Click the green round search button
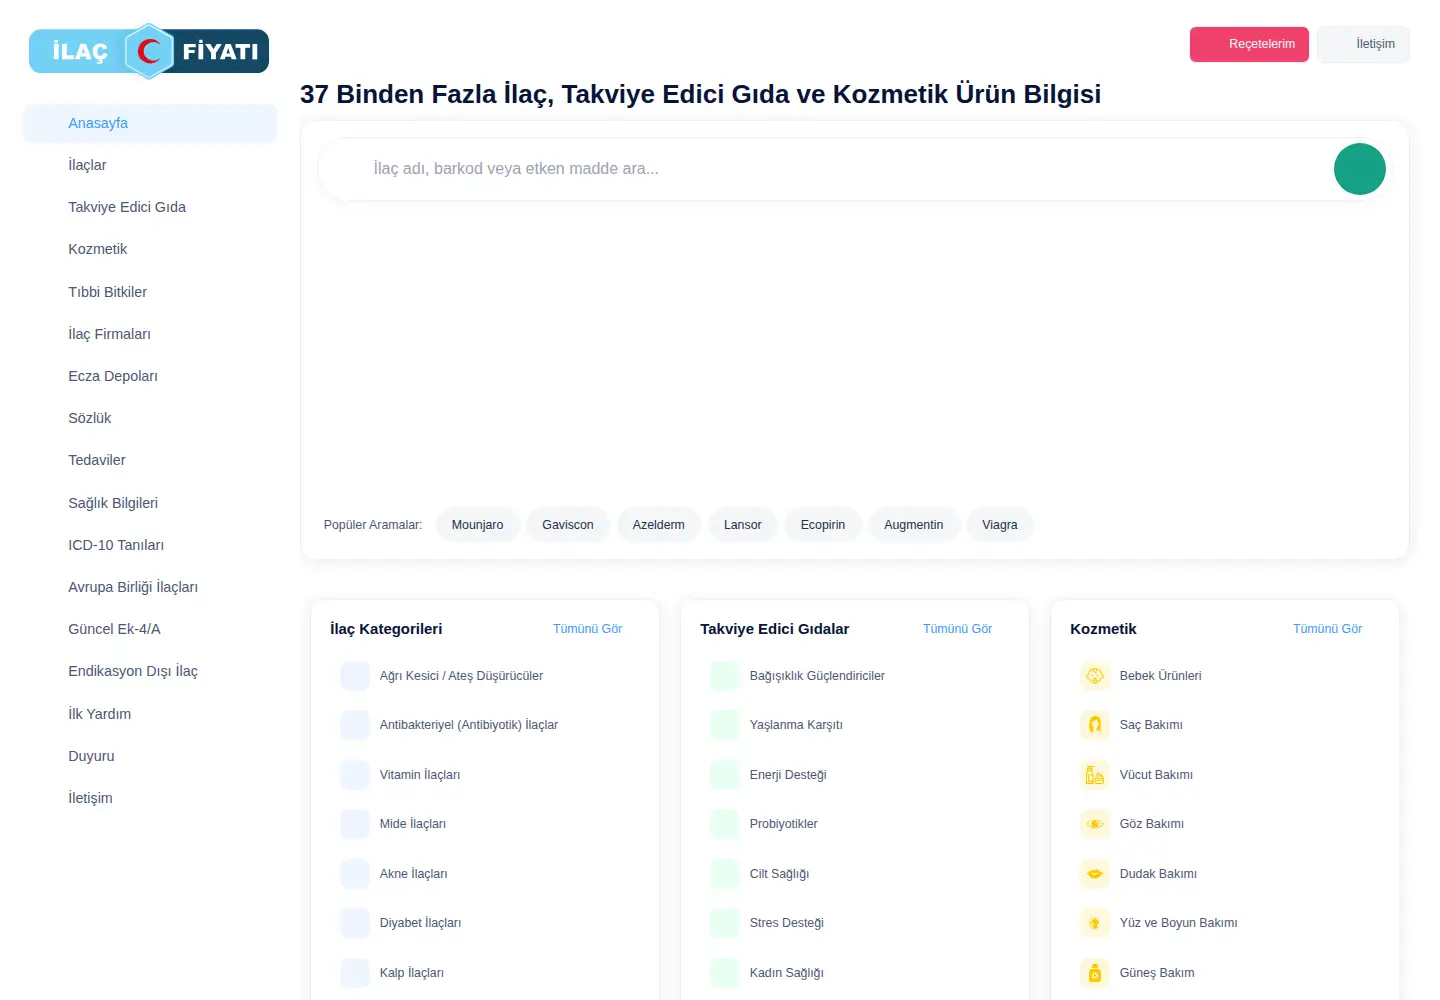This screenshot has height=1000, width=1440. pos(1359,169)
